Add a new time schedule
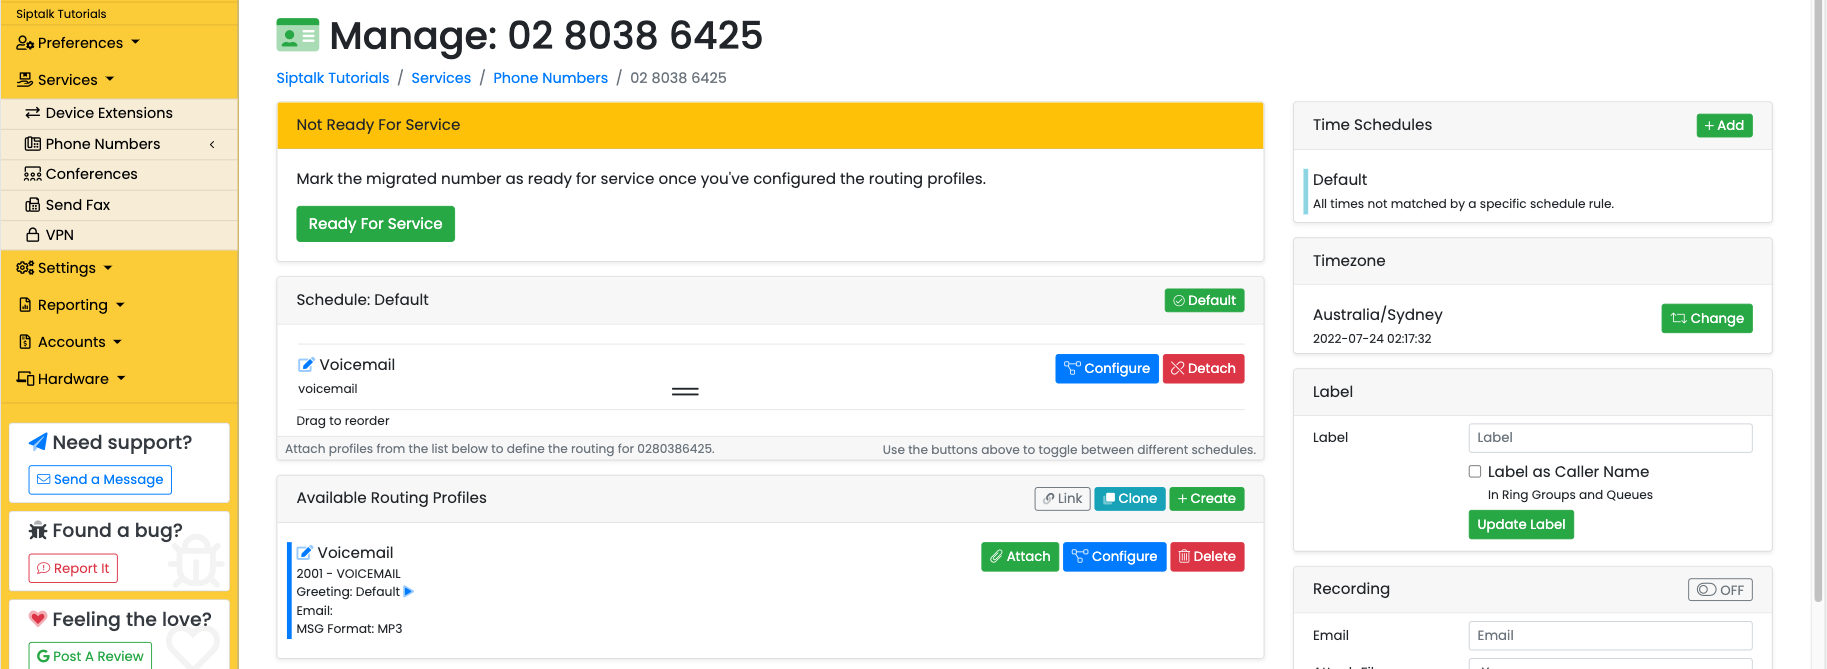The image size is (1827, 669). [x=1724, y=125]
